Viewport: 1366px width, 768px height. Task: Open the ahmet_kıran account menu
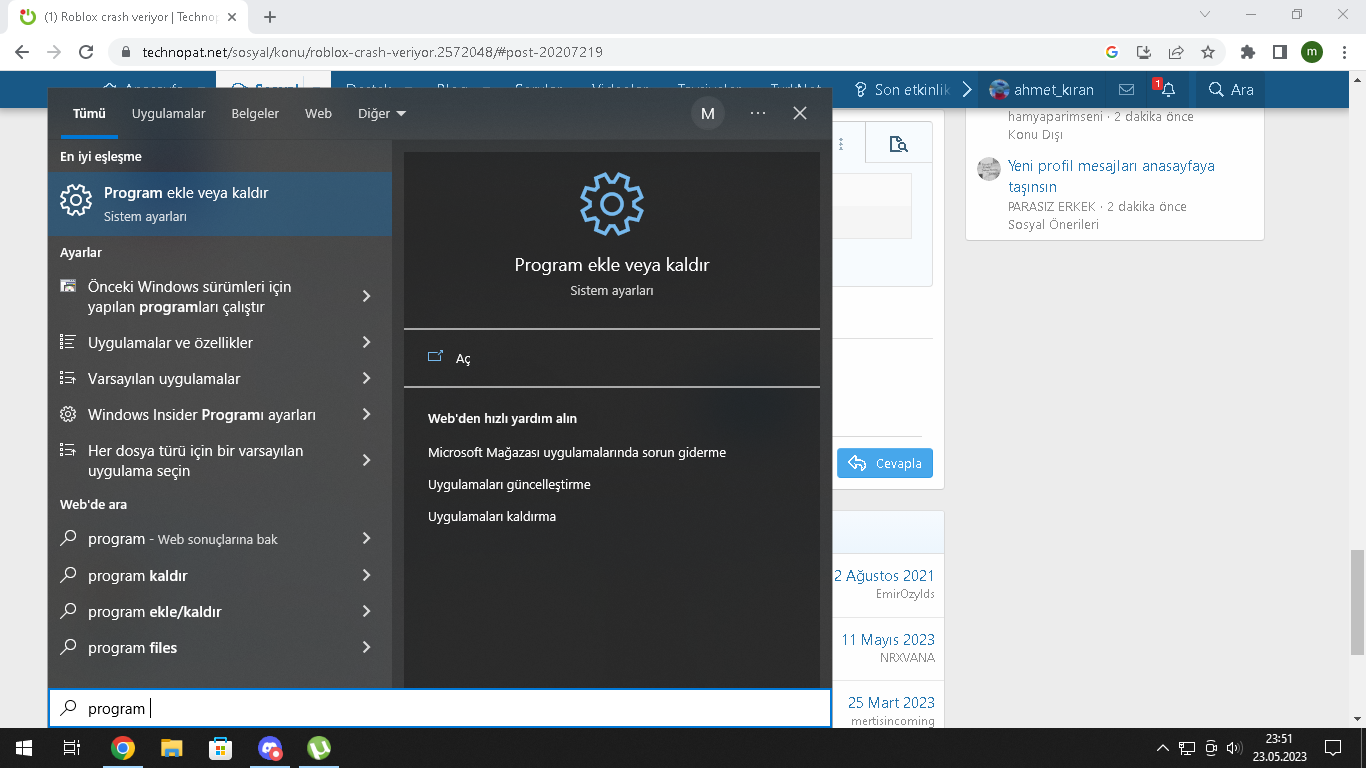pyautogui.click(x=1042, y=90)
